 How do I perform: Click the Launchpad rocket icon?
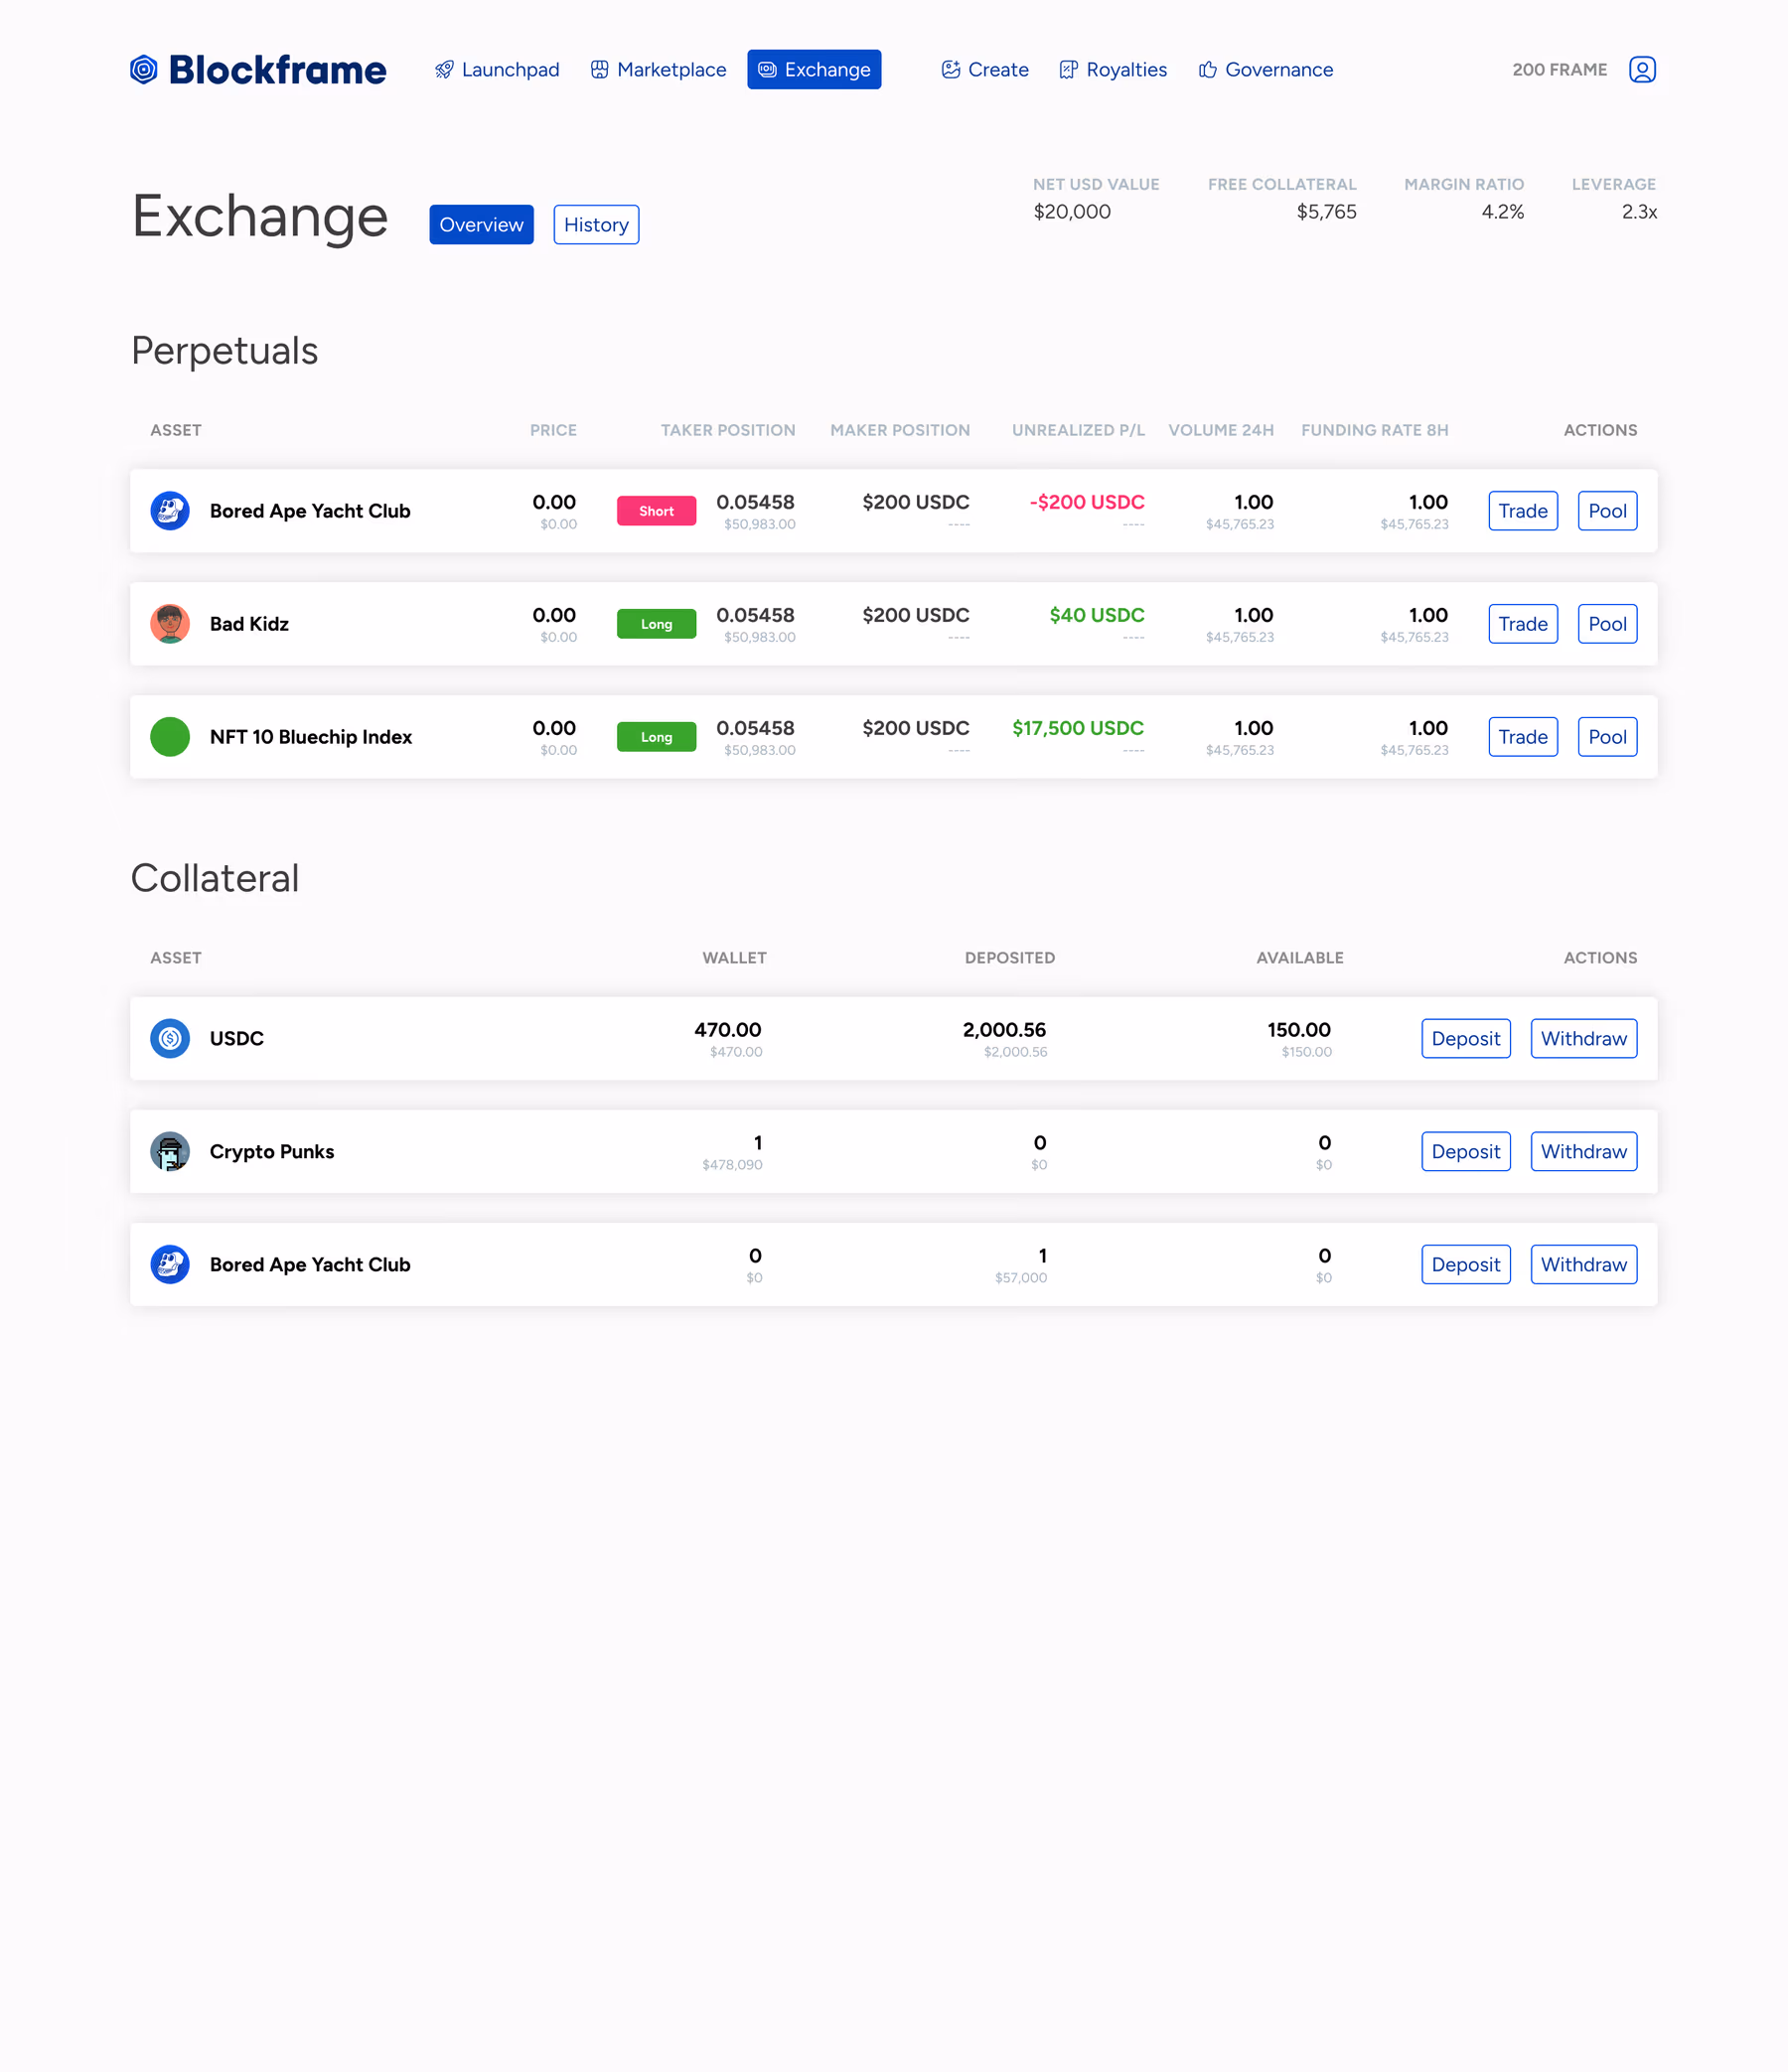tap(444, 69)
